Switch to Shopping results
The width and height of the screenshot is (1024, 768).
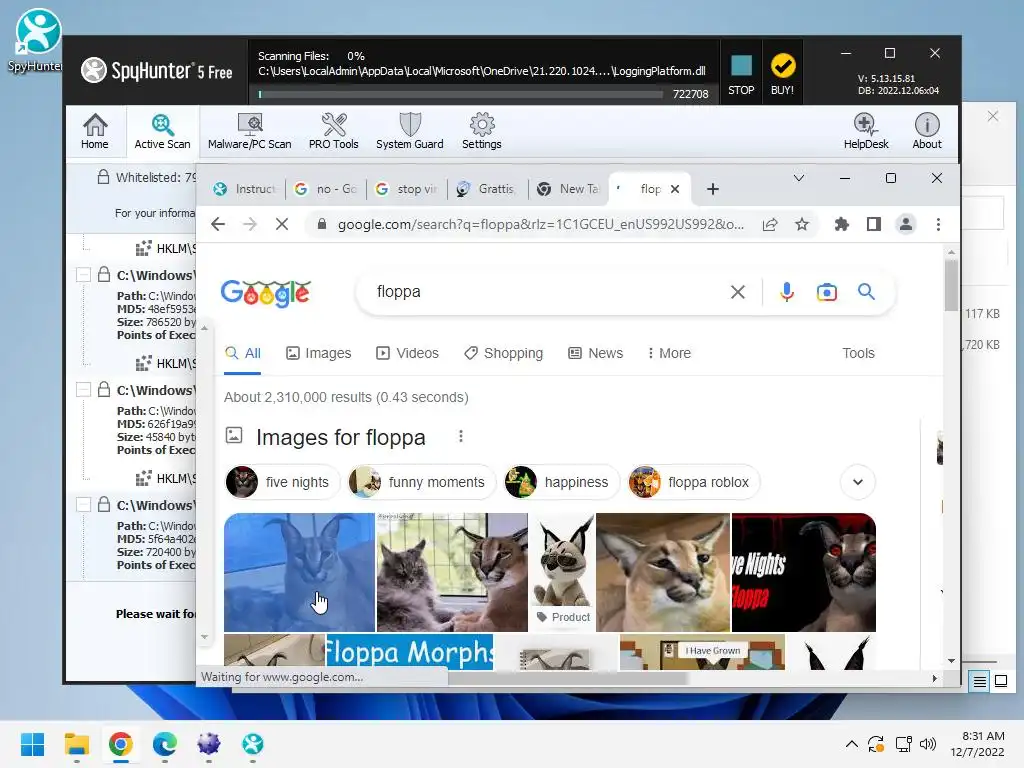(504, 353)
